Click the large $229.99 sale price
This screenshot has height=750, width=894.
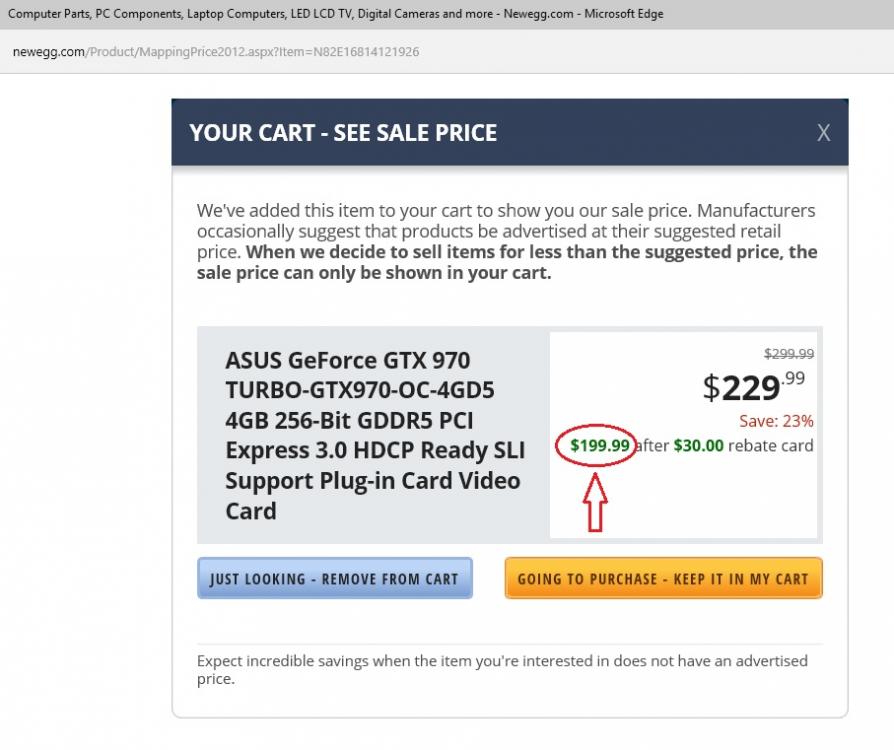click(x=753, y=387)
